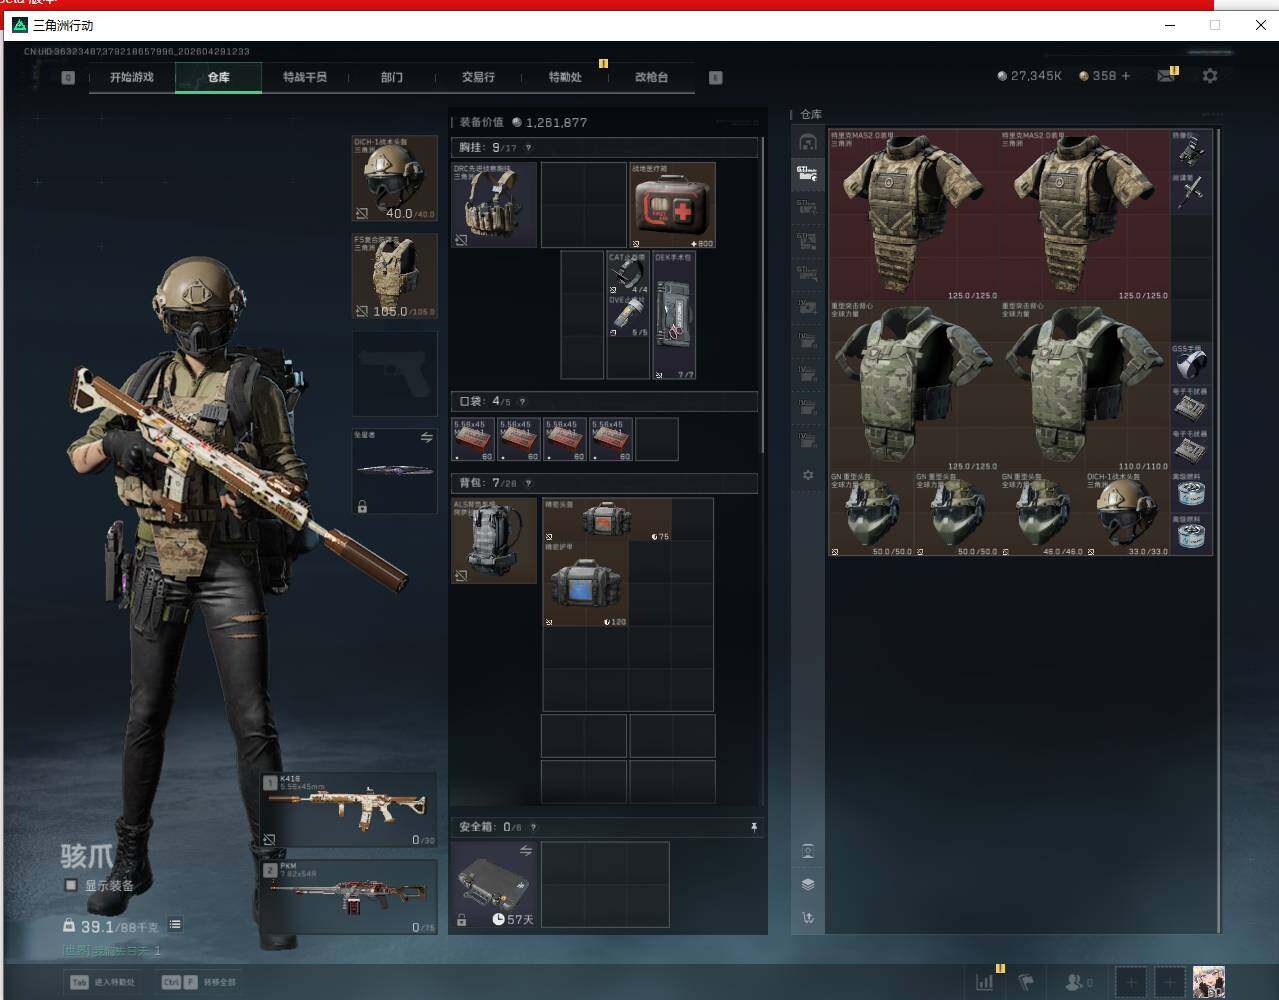The height and width of the screenshot is (1000, 1279).
Task: Click the help icon beside 胸挂 9/17
Action: [528, 148]
